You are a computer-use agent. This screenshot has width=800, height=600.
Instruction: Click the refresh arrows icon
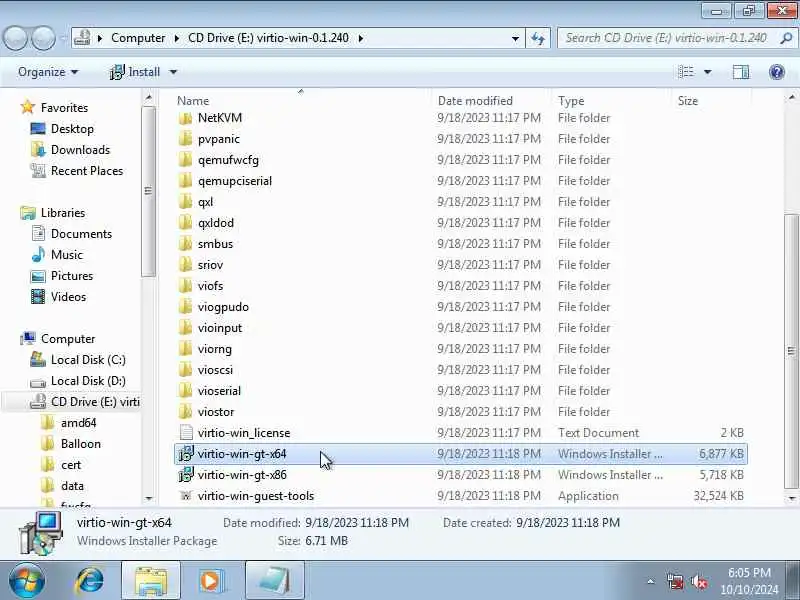[x=538, y=38]
